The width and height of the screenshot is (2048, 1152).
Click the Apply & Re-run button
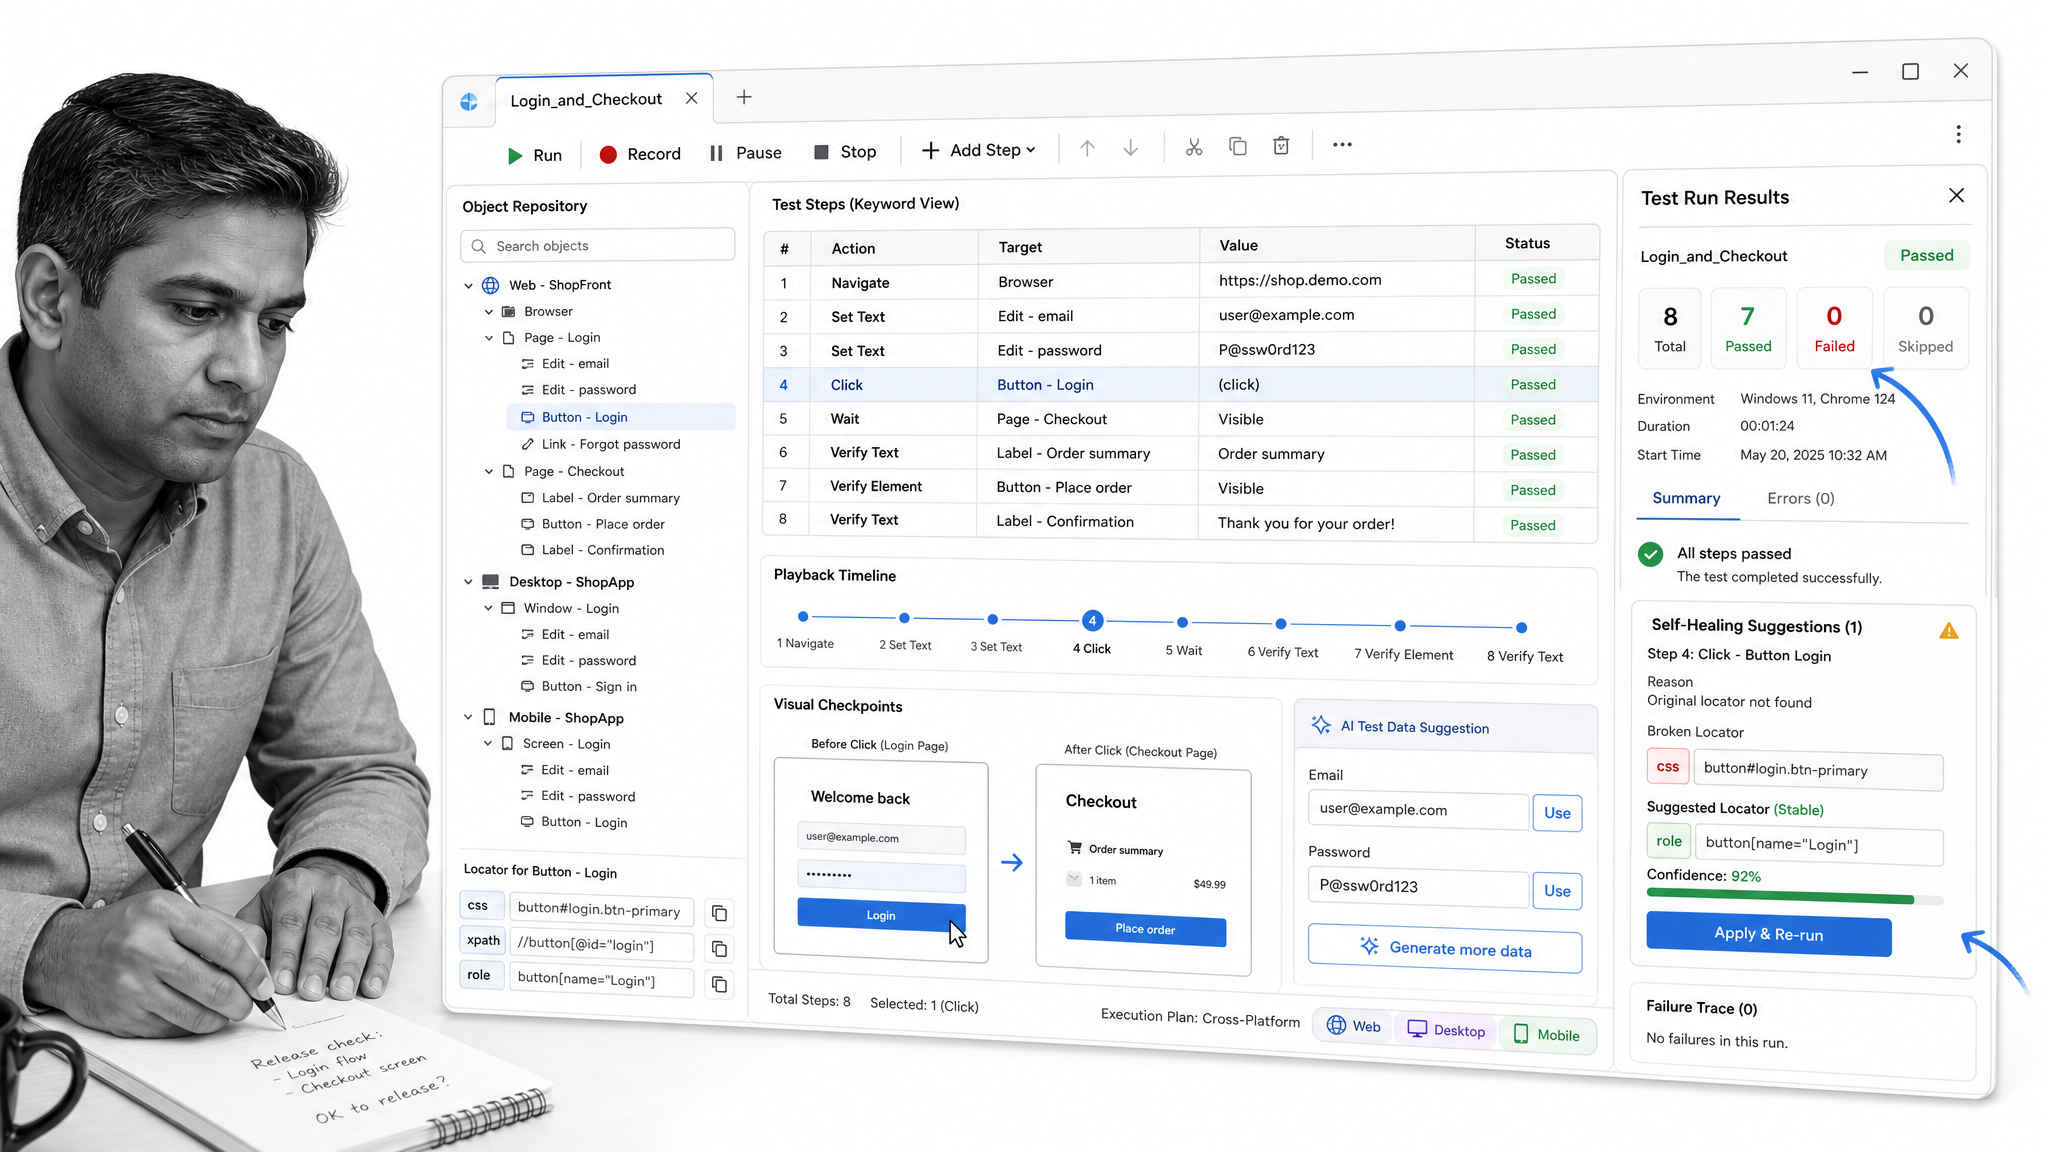(1768, 934)
